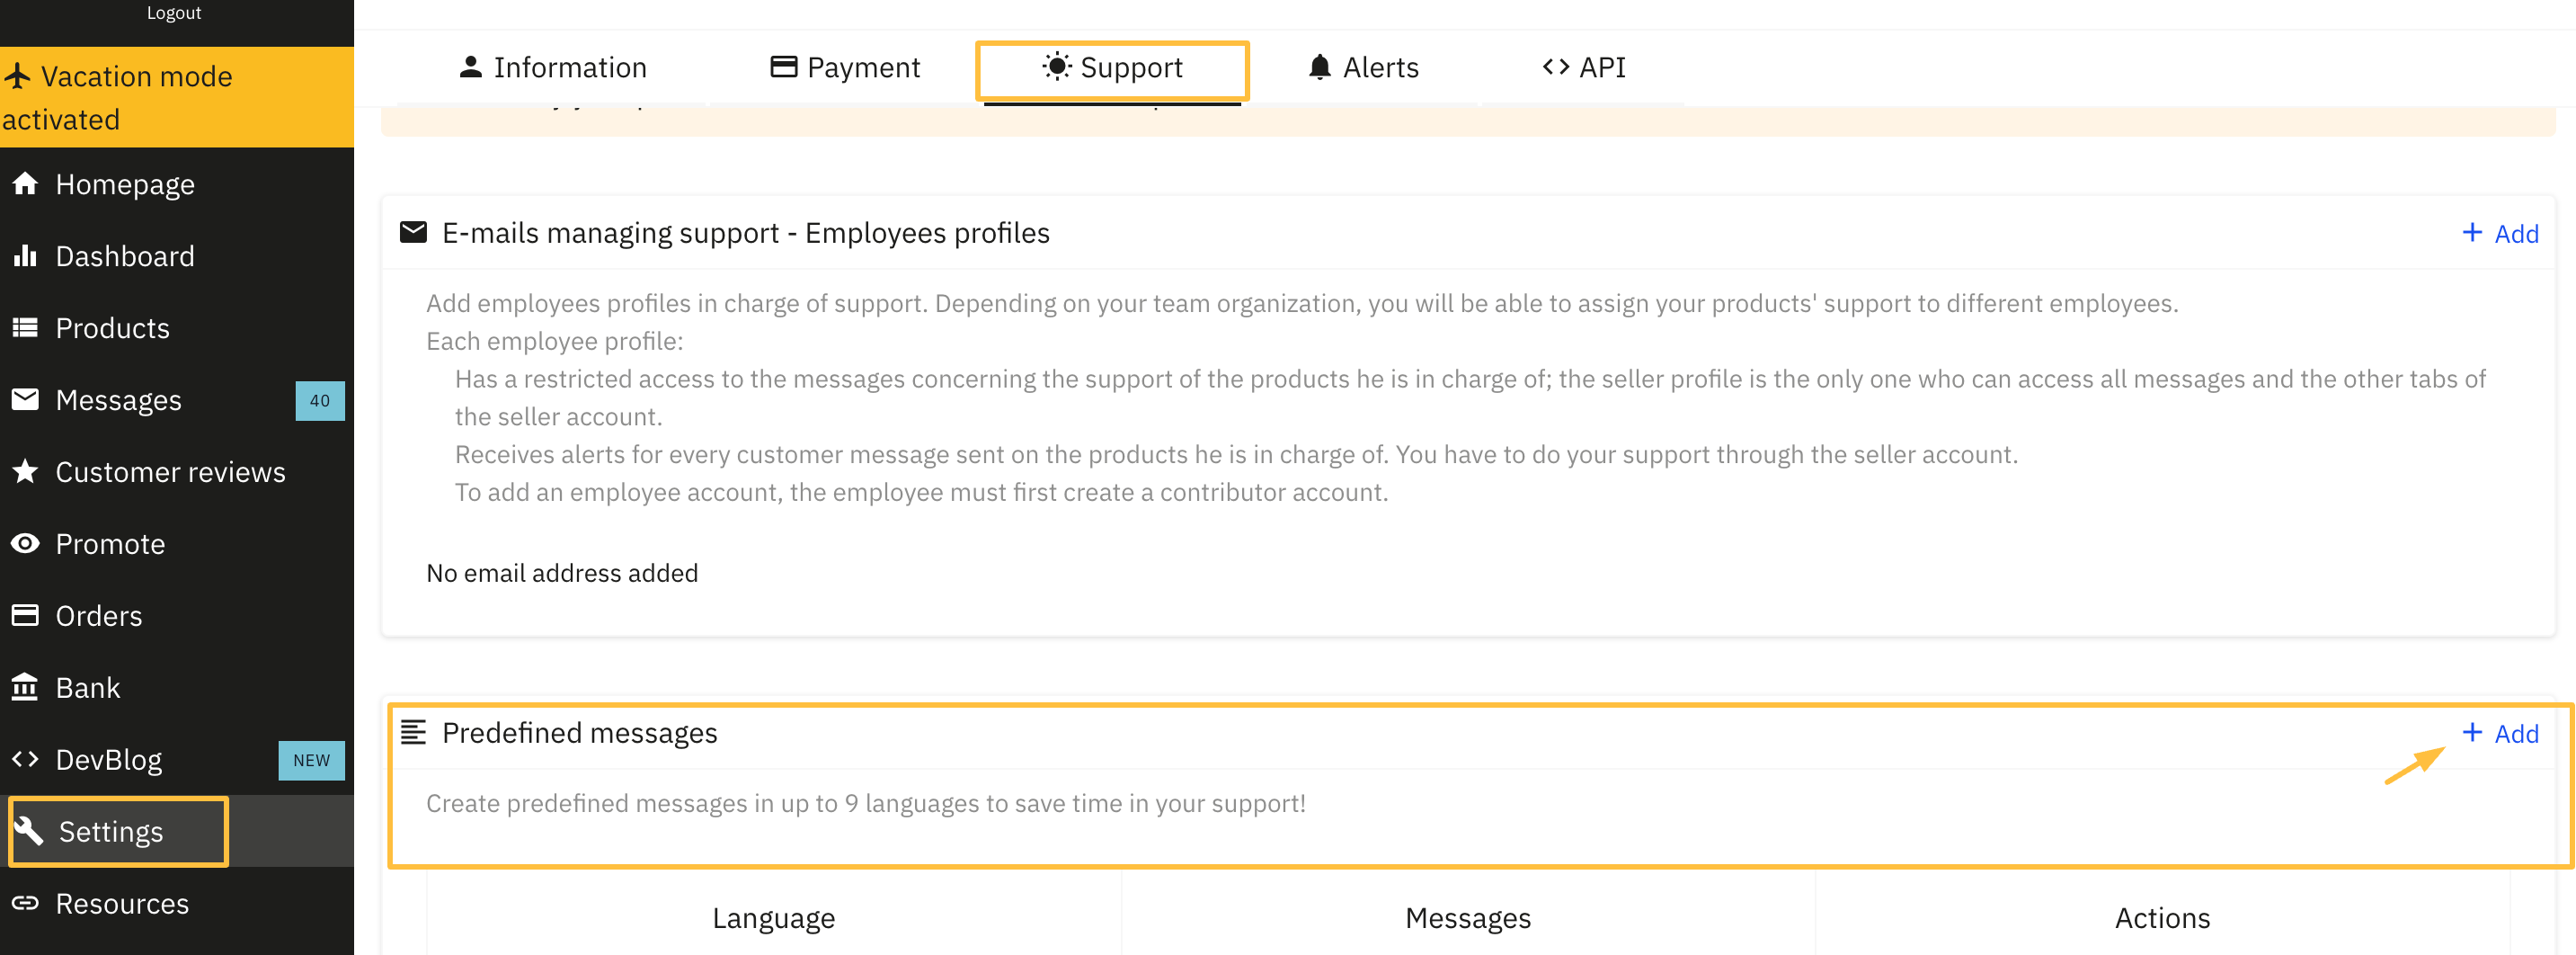Click the sun icon on the Support tab
The height and width of the screenshot is (955, 2576).
click(1054, 66)
